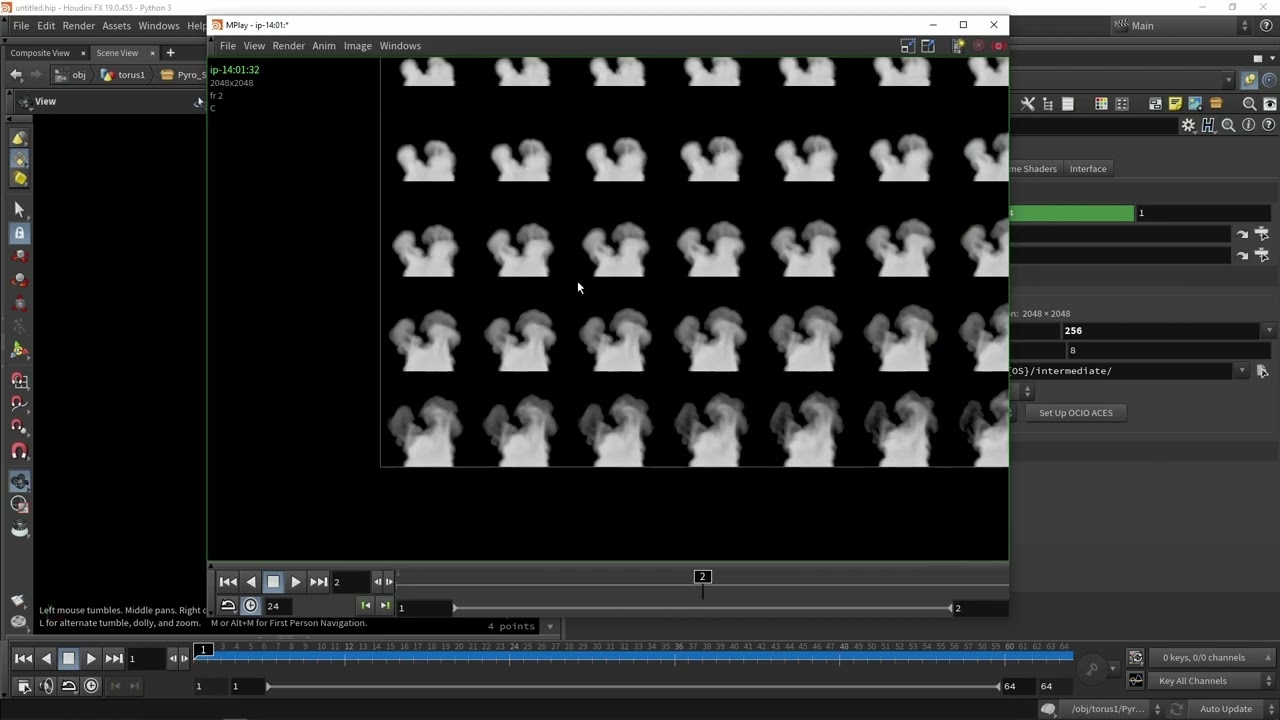Click MPlay current frame field
Viewport: 1280px width, 720px height.
pyautogui.click(x=350, y=582)
